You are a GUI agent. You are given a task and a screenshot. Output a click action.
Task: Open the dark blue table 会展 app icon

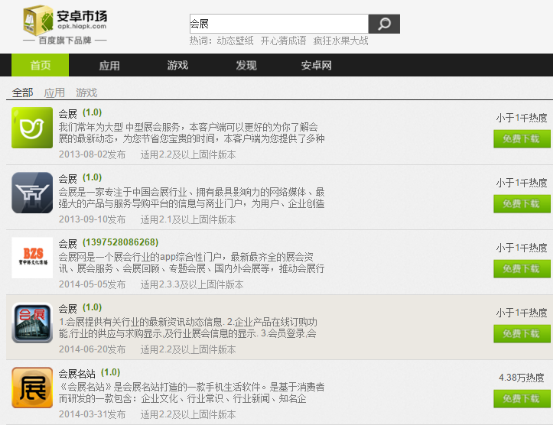(x=32, y=193)
